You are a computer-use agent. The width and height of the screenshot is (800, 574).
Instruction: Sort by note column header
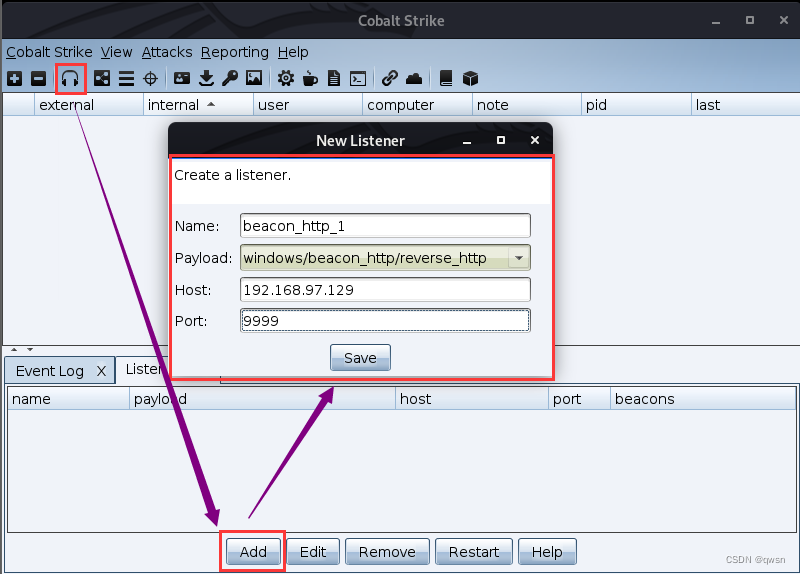[x=527, y=105]
